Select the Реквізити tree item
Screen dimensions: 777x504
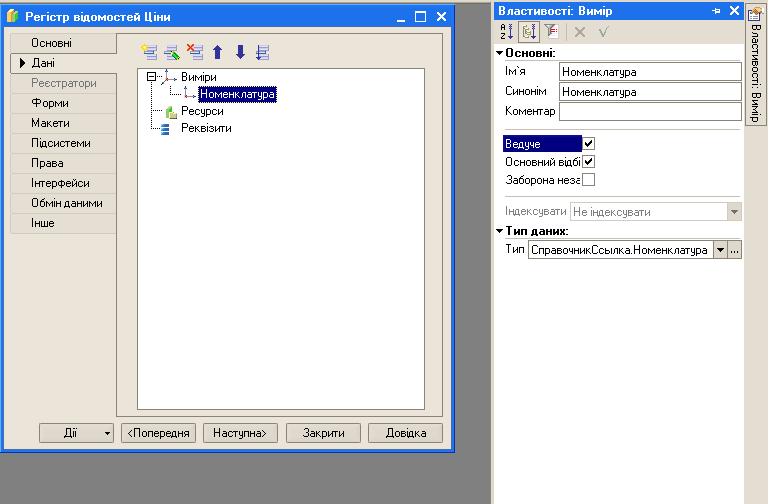point(206,128)
